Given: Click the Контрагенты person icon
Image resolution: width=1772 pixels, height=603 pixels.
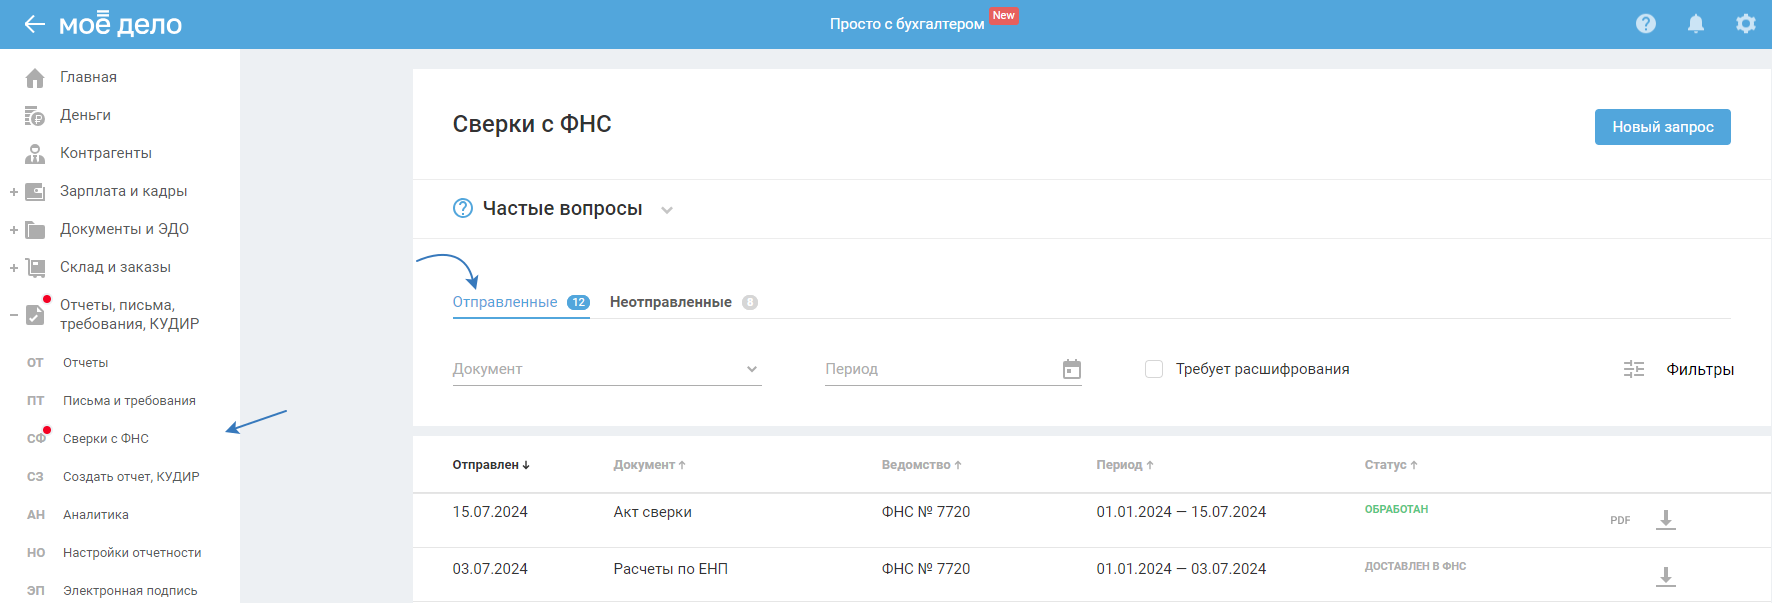Looking at the screenshot, I should point(35,154).
